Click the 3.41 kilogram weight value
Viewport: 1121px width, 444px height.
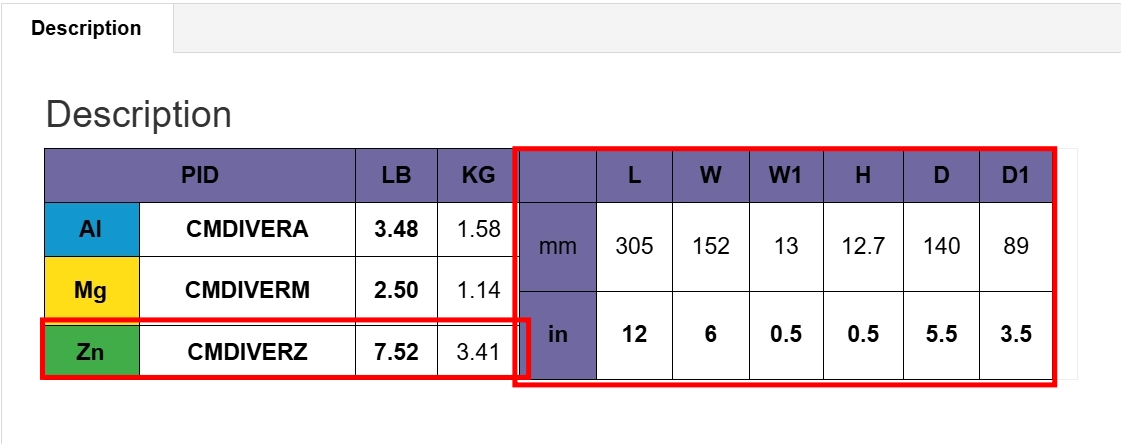[x=478, y=351]
